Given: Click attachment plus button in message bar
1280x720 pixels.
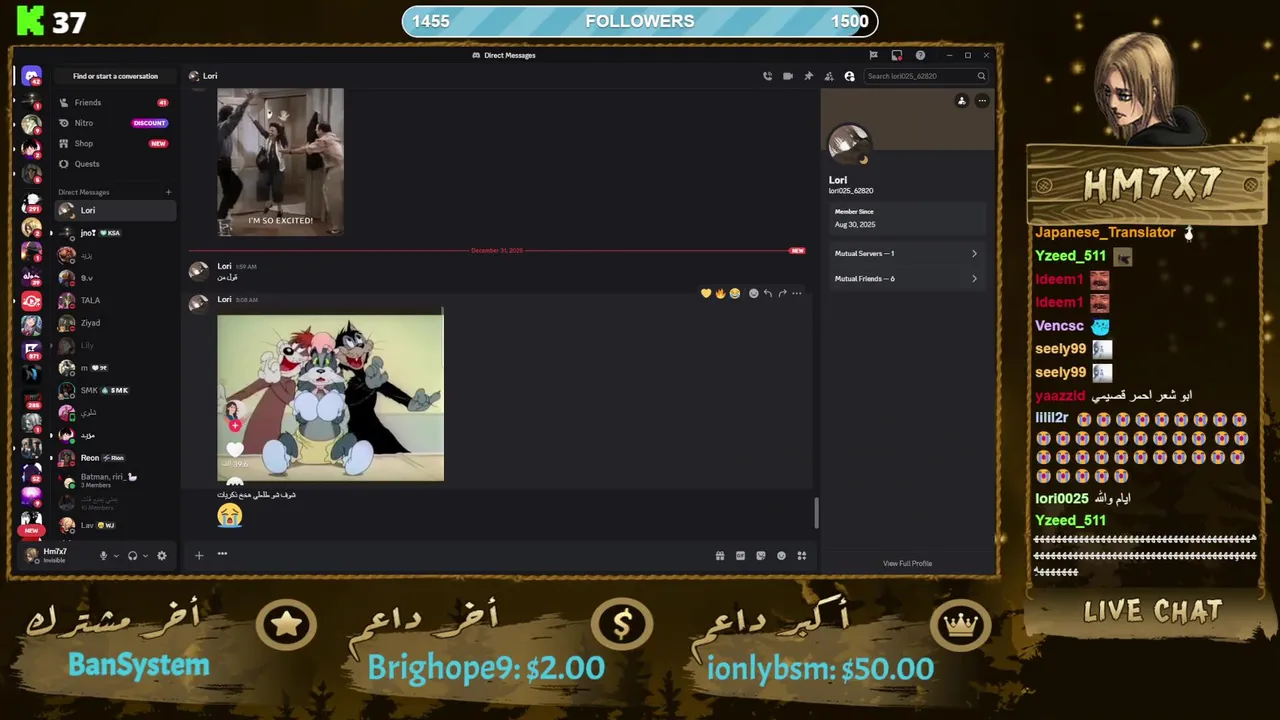Looking at the screenshot, I should point(199,555).
